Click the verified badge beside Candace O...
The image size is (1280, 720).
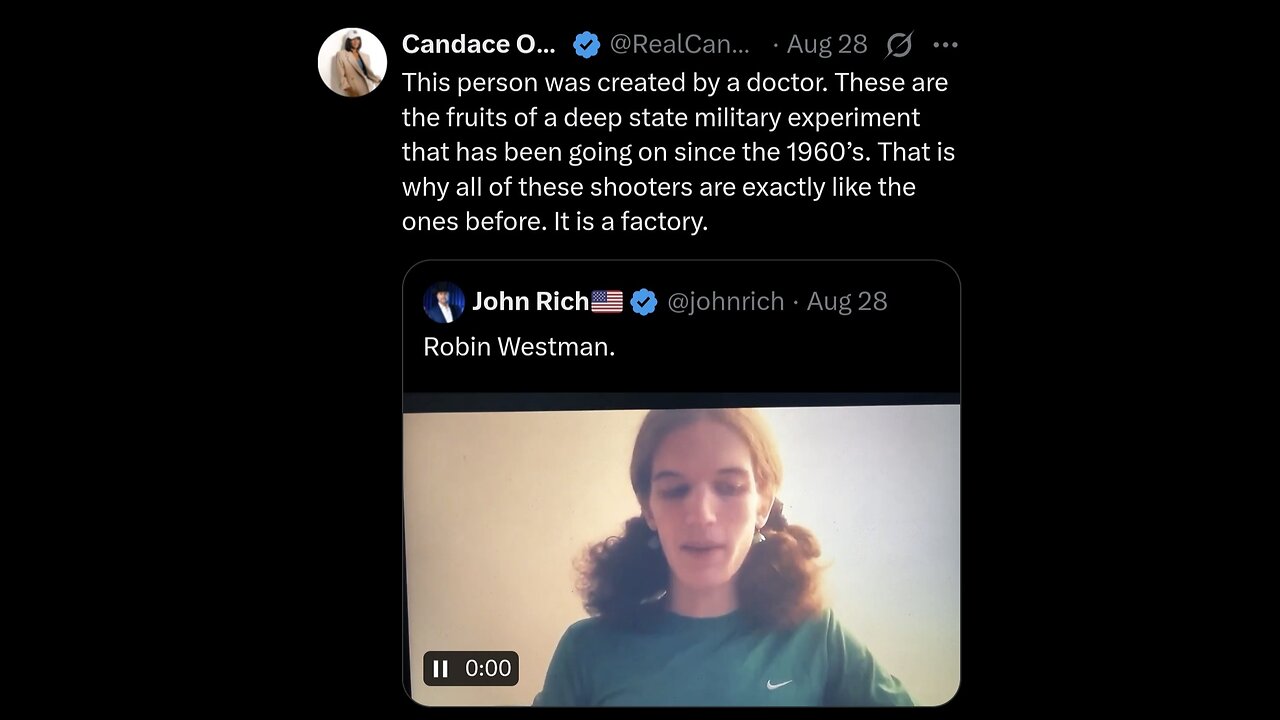click(x=586, y=45)
